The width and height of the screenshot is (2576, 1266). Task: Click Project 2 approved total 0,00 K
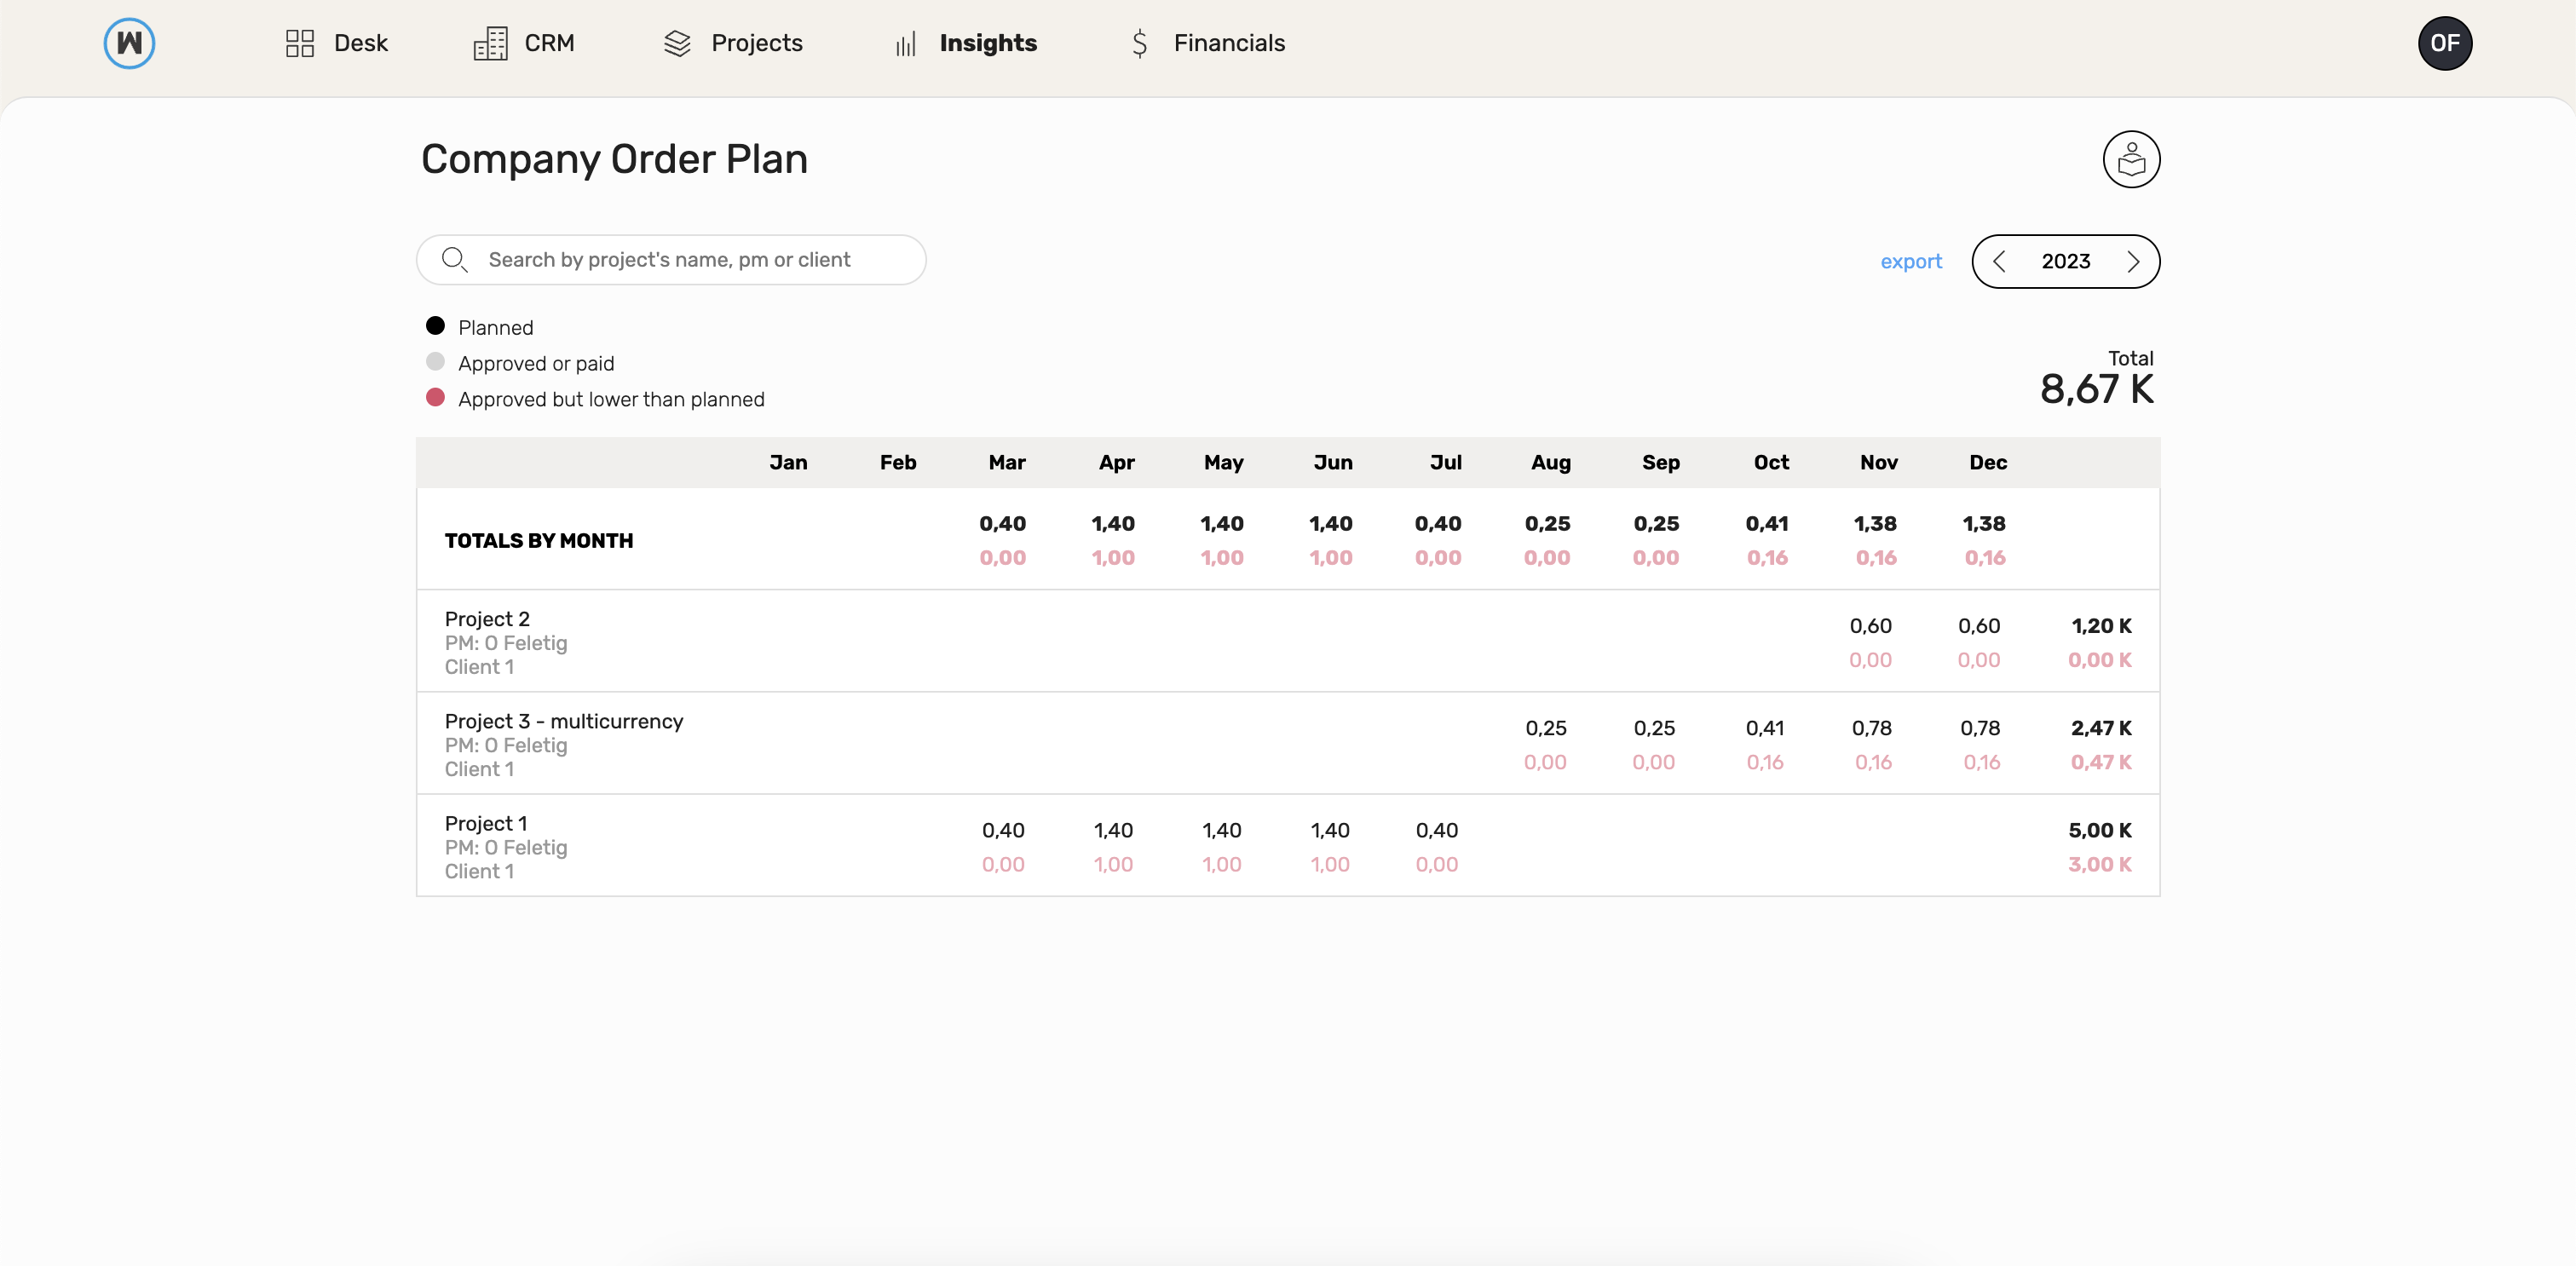coord(2100,660)
